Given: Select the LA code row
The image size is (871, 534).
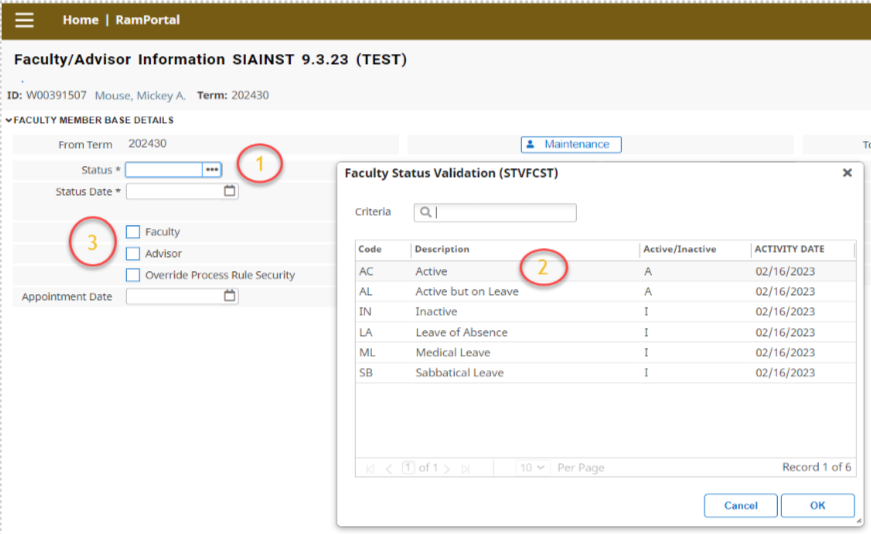Looking at the screenshot, I should [605, 332].
